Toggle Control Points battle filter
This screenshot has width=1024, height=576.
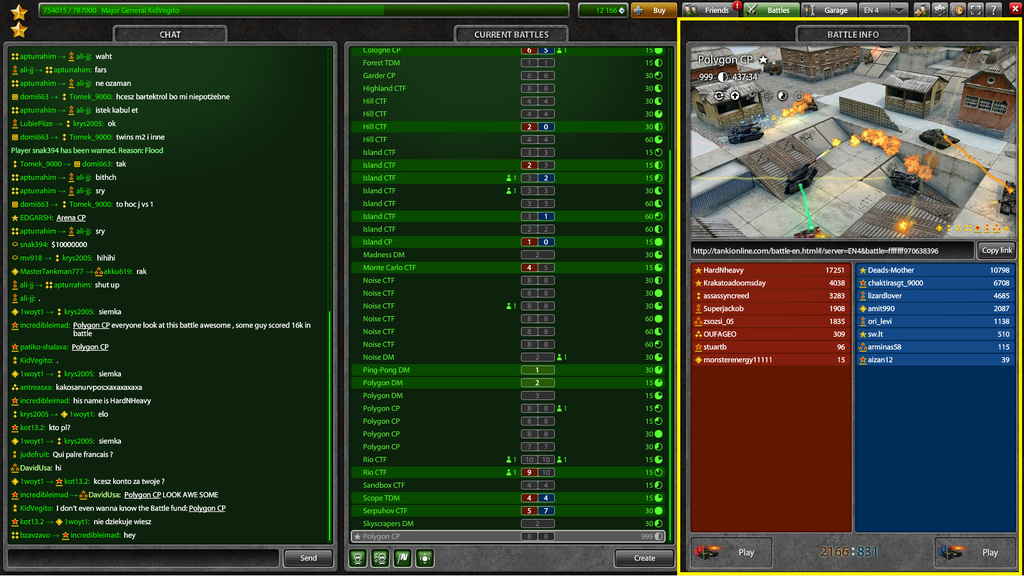[x=425, y=558]
